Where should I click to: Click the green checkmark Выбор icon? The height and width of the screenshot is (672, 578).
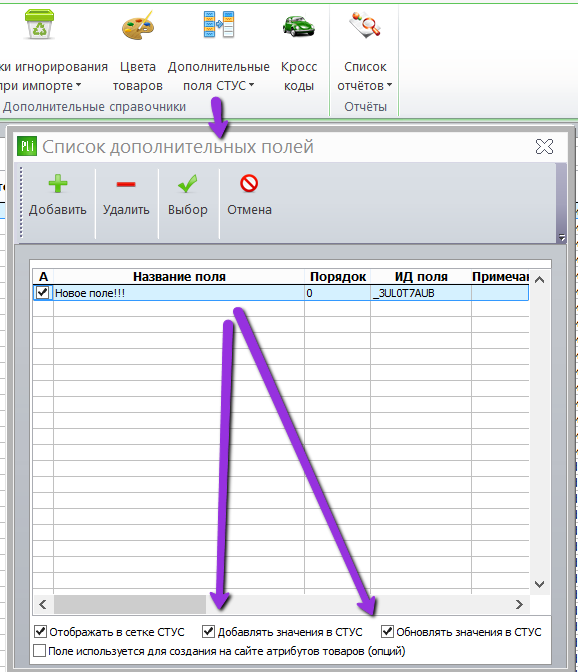coord(188,184)
